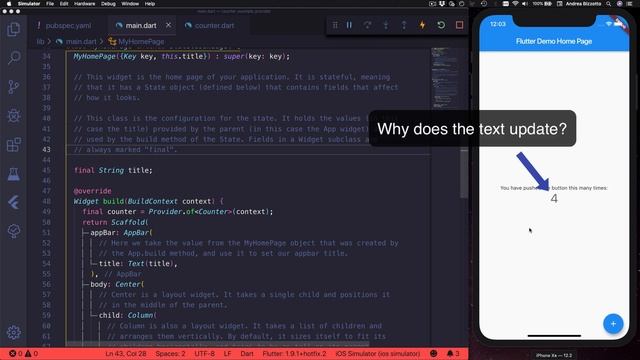This screenshot has height=360, width=640.
Task: Click the UTF-8 encoding status item
Action: point(204,353)
